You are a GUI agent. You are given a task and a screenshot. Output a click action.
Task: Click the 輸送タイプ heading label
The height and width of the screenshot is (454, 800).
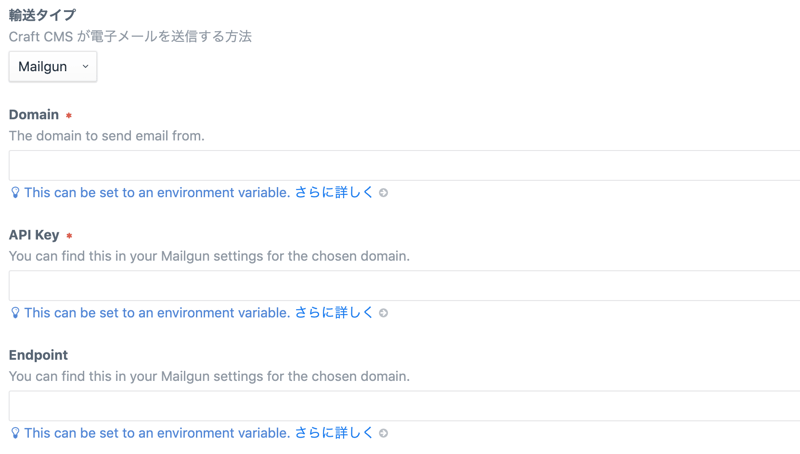42,15
